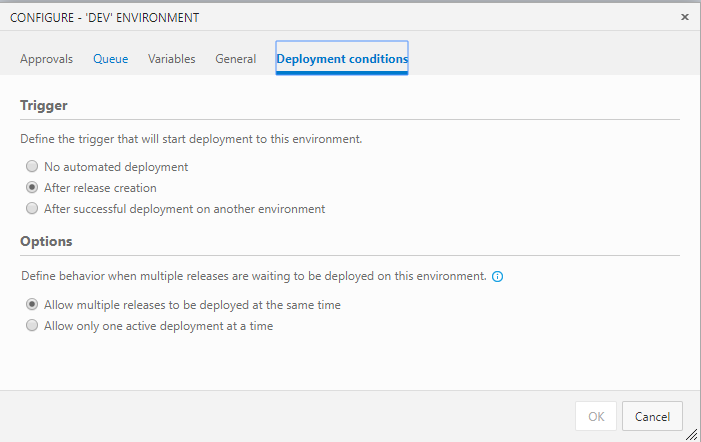Select After successful deployment on another environment
Viewport: 701px width, 442px height.
(33, 209)
